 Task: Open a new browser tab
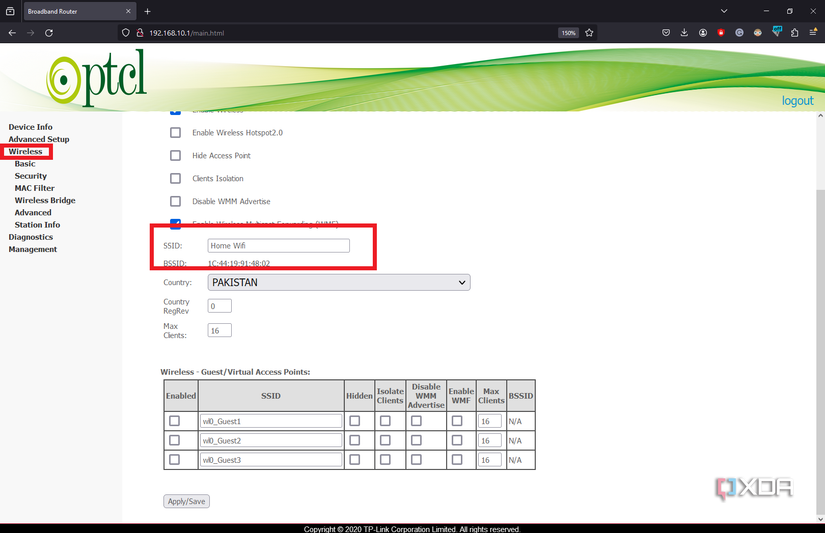(x=147, y=11)
